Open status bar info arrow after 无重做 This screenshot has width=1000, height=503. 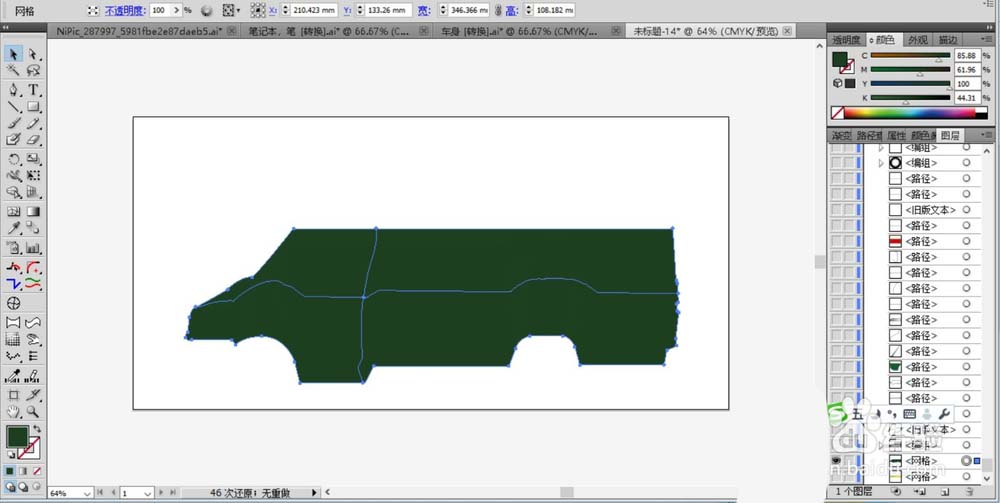[x=314, y=493]
